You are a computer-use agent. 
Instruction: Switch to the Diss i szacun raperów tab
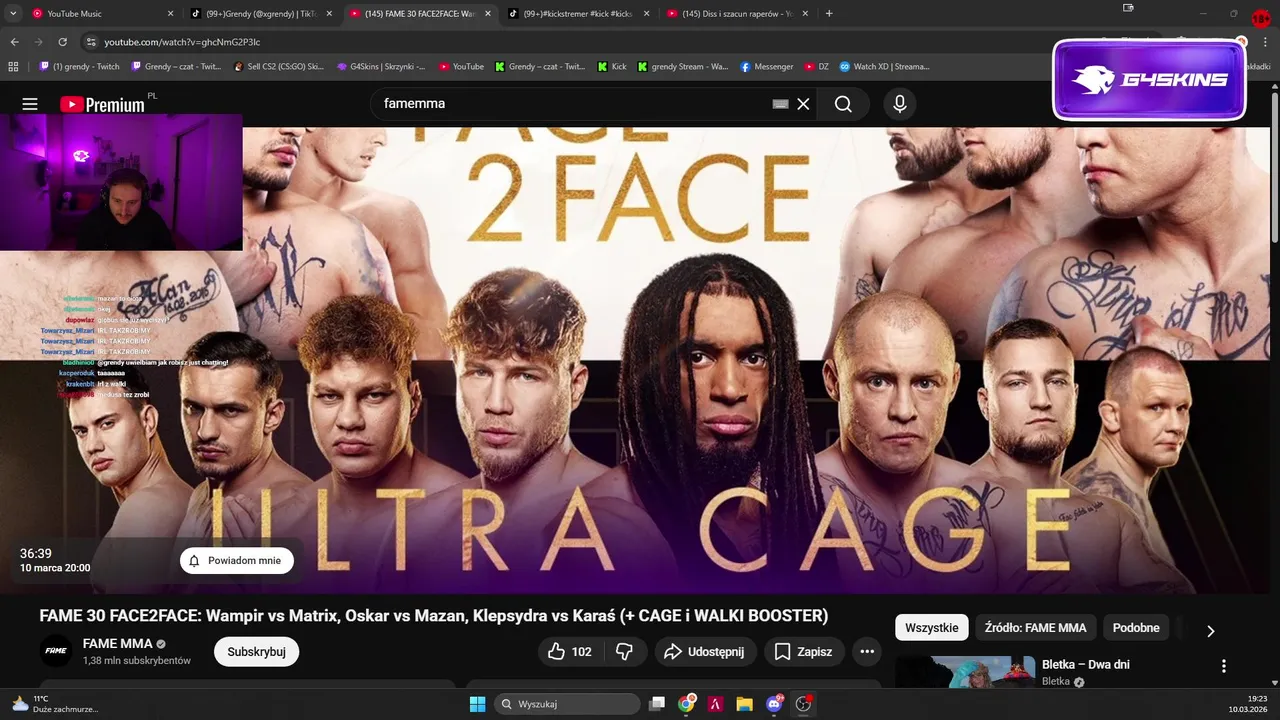click(x=736, y=14)
